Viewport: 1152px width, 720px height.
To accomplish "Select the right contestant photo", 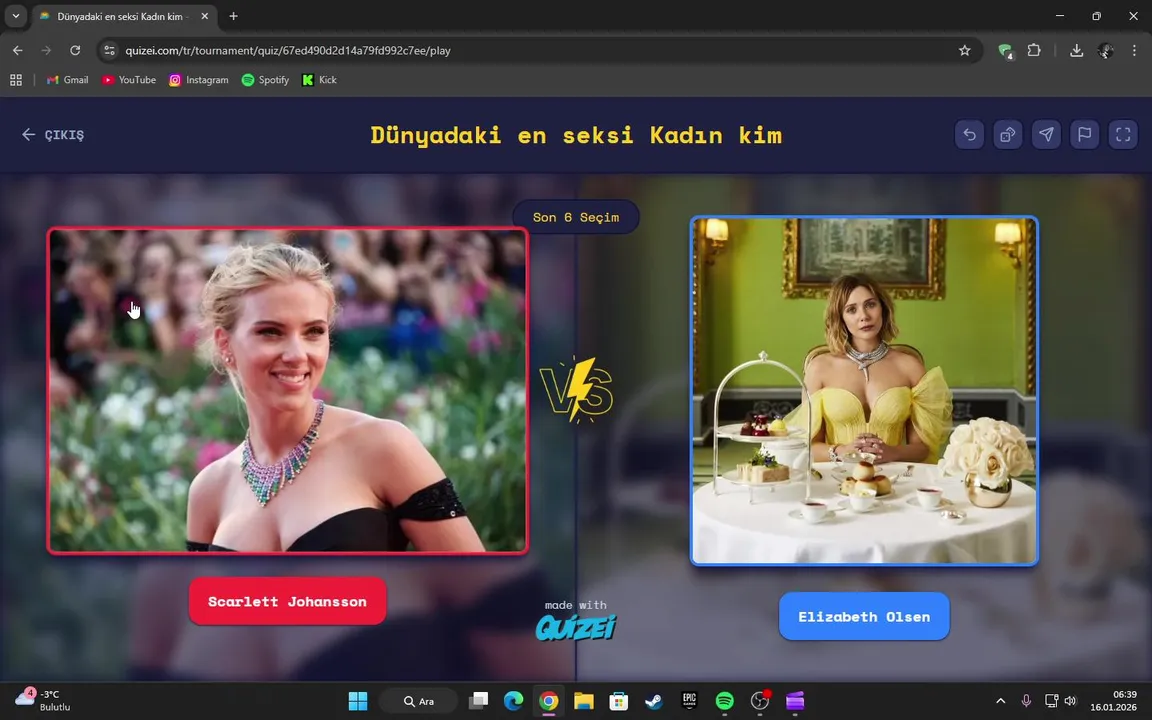I will pos(864,391).
